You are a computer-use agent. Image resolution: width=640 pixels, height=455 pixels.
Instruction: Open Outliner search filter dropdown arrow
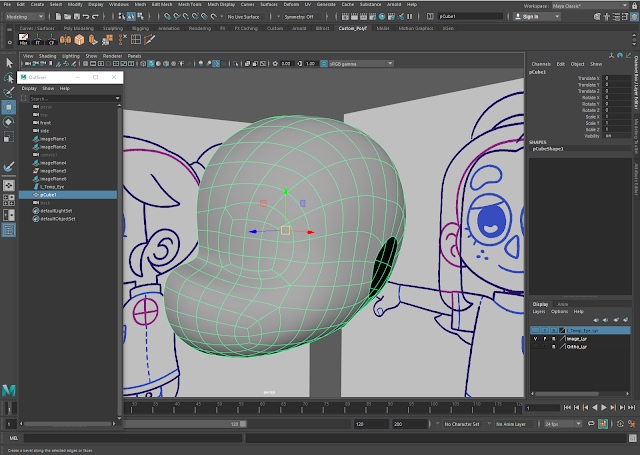click(x=118, y=98)
